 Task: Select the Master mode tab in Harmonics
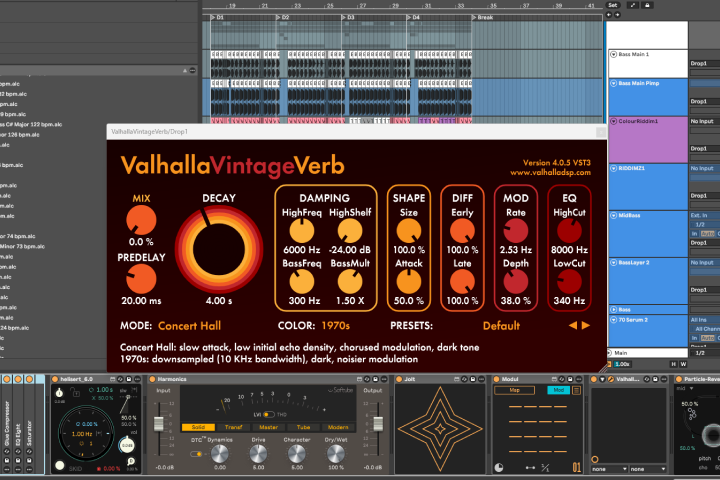point(269,427)
